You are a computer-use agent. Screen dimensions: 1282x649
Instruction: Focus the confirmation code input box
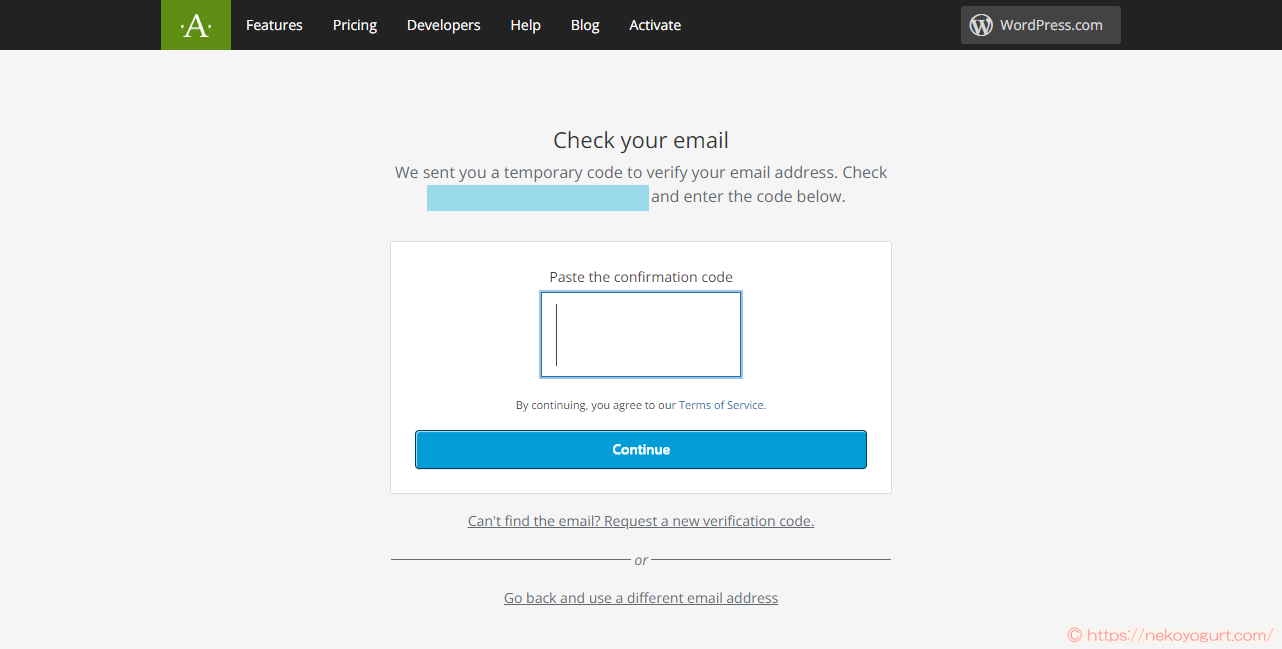(641, 334)
